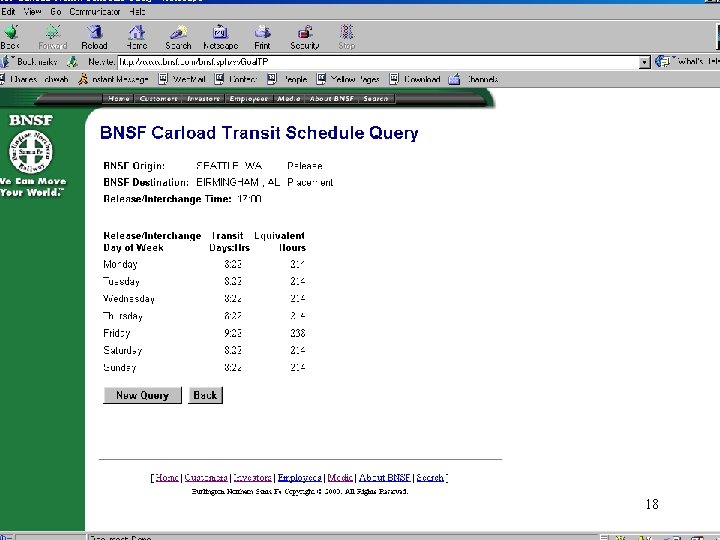
Task: Click the Back button below table
Action: [x=205, y=395]
